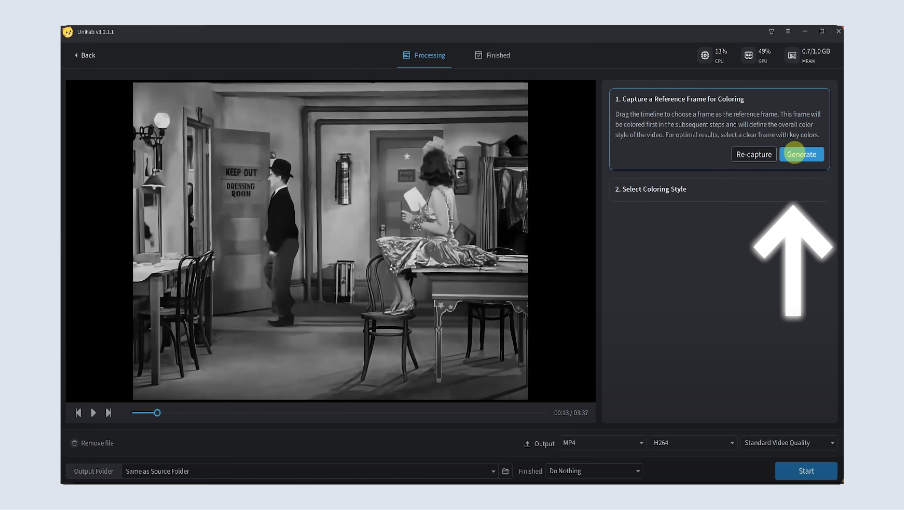Click the Generate button
904x510 pixels.
coord(801,154)
